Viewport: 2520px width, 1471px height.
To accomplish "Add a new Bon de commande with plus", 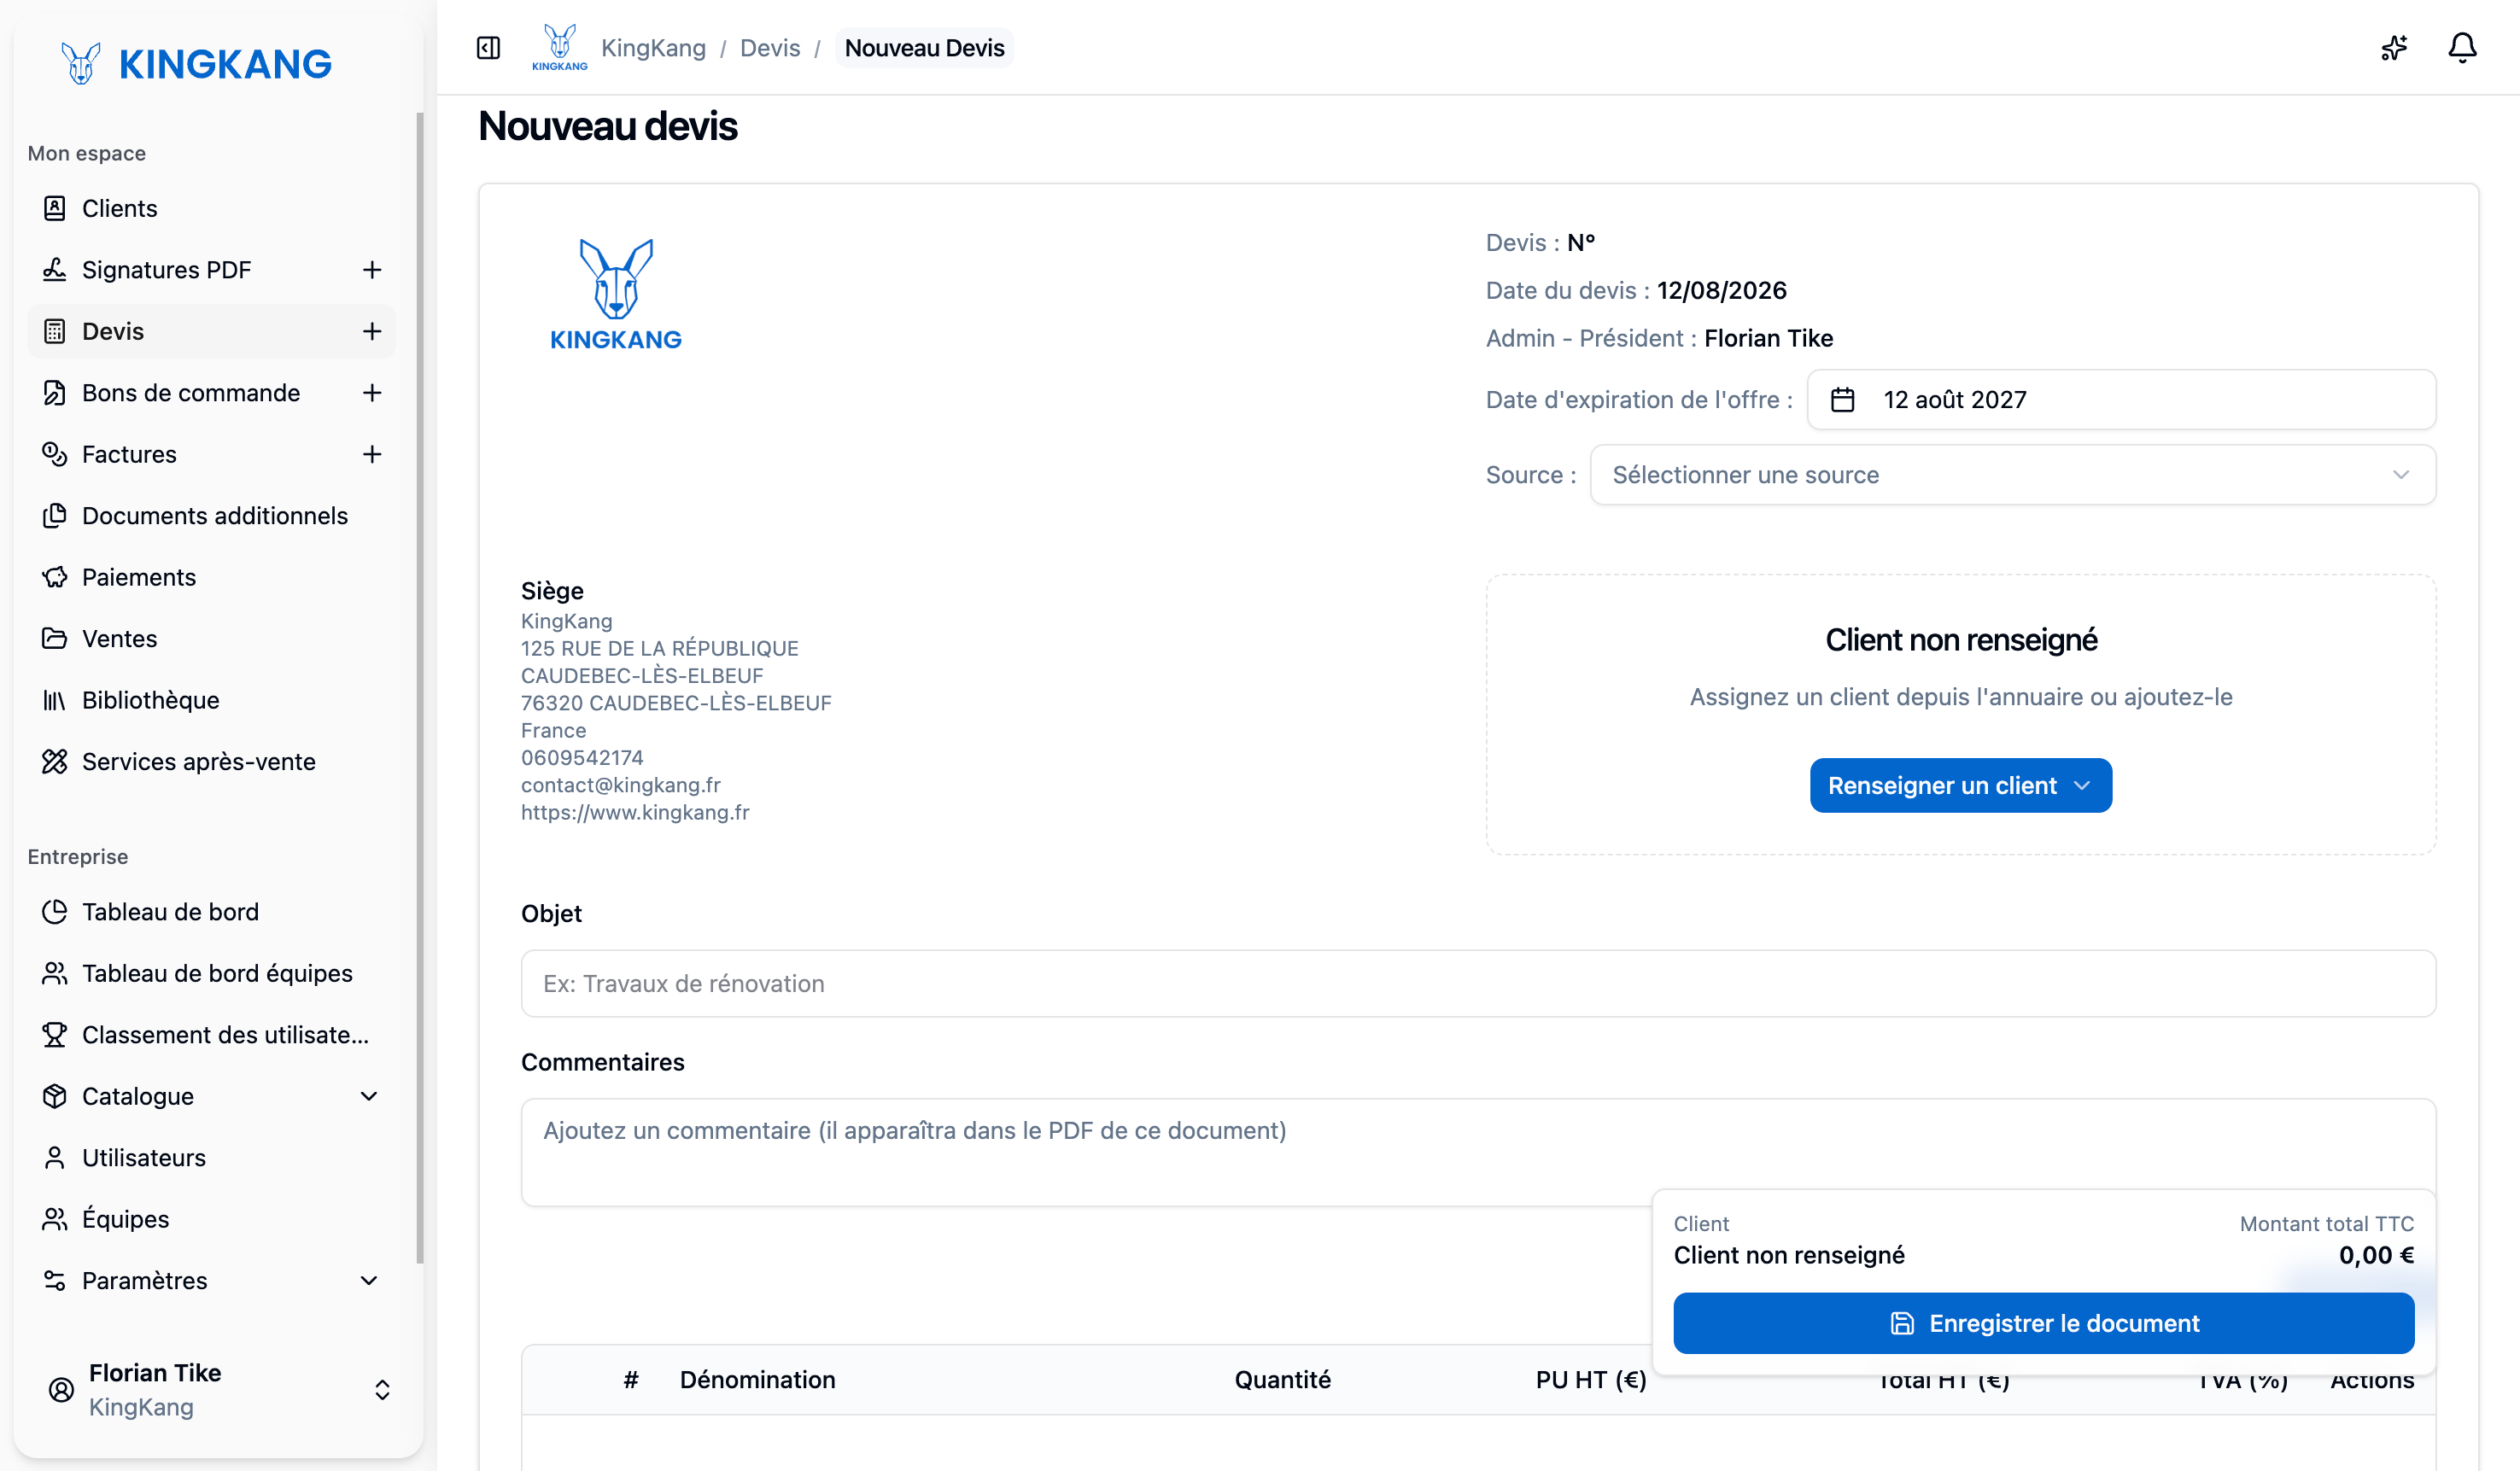I will tap(372, 392).
